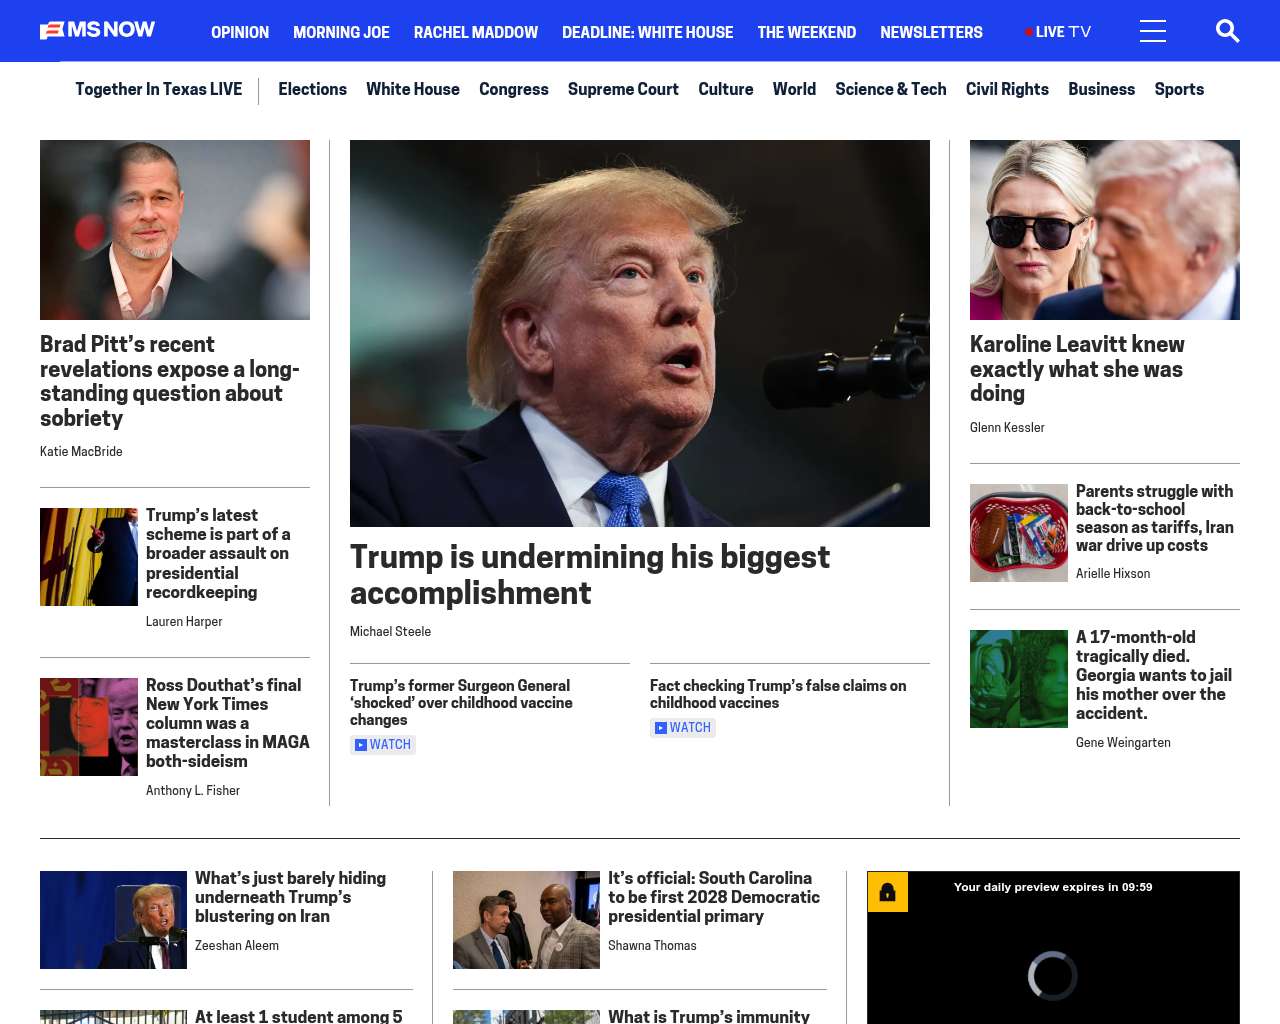1280x1024 pixels.
Task: Open Surgeon General 'shocked' vaccine story
Action: click(461, 703)
